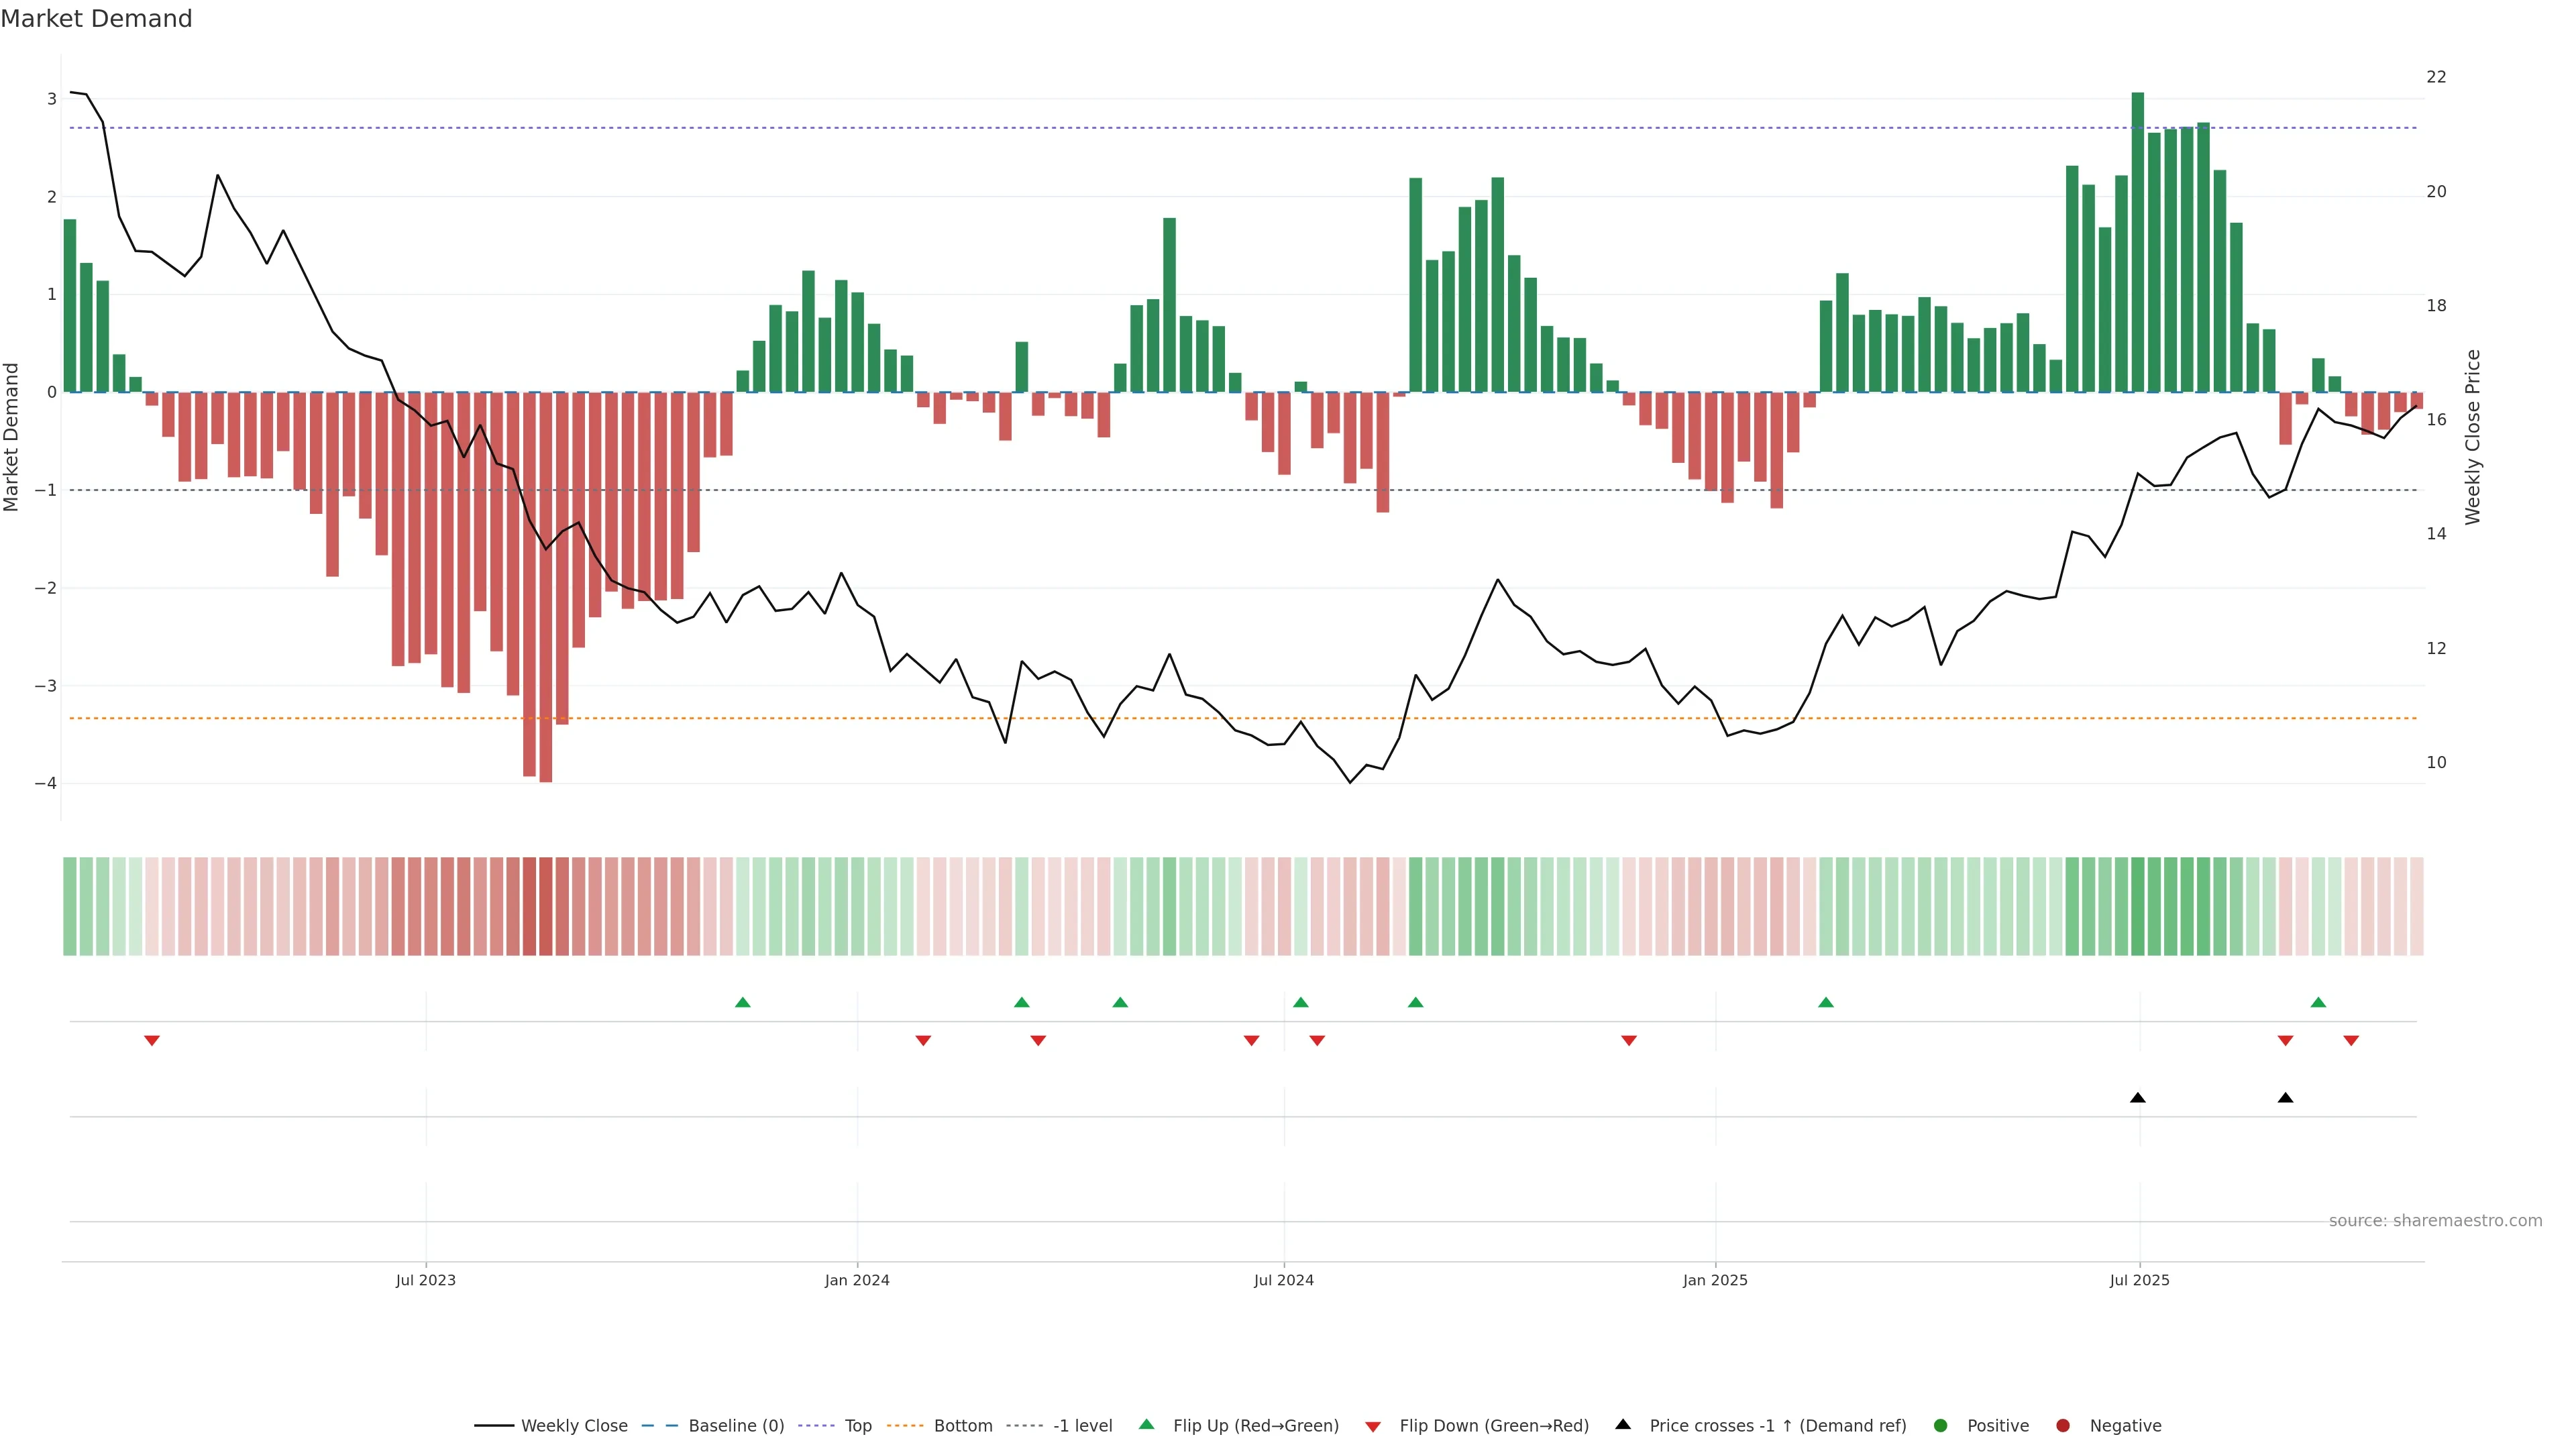The image size is (2576, 1449).
Task: Toggle the Bottom orange dotted legend entry
Action: [962, 1426]
